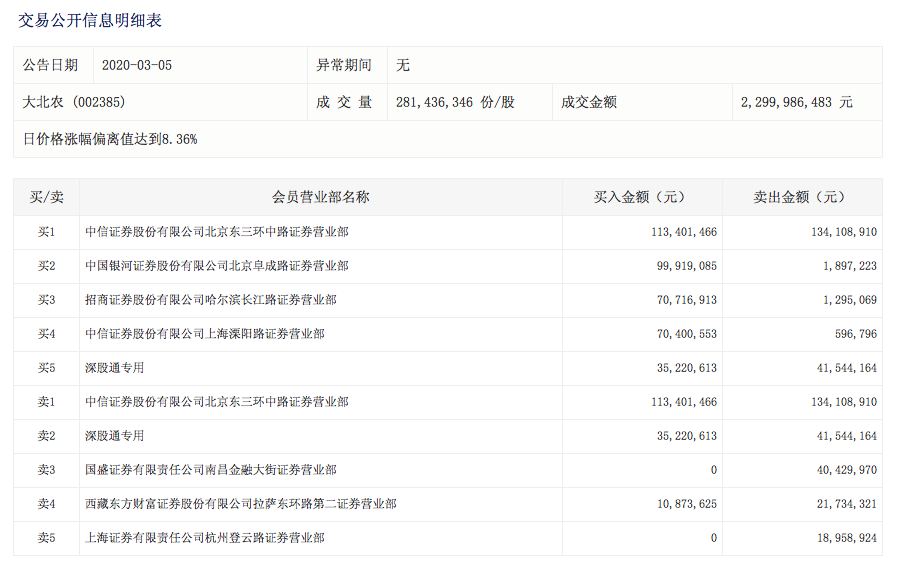Open 深股通专用 link in the 买5 row
The width and height of the screenshot is (901, 569).
[115, 368]
